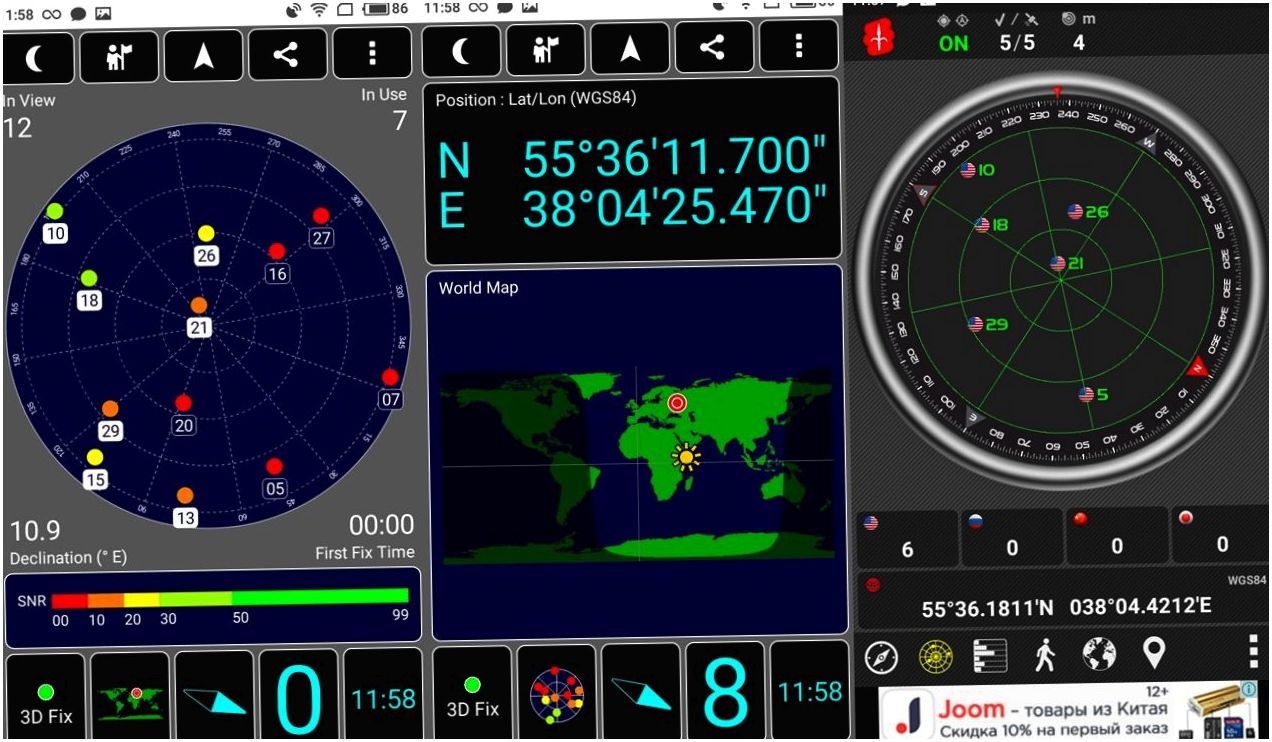
Task: Tap the 11:58 clock tile on middle screen
Action: click(x=809, y=690)
